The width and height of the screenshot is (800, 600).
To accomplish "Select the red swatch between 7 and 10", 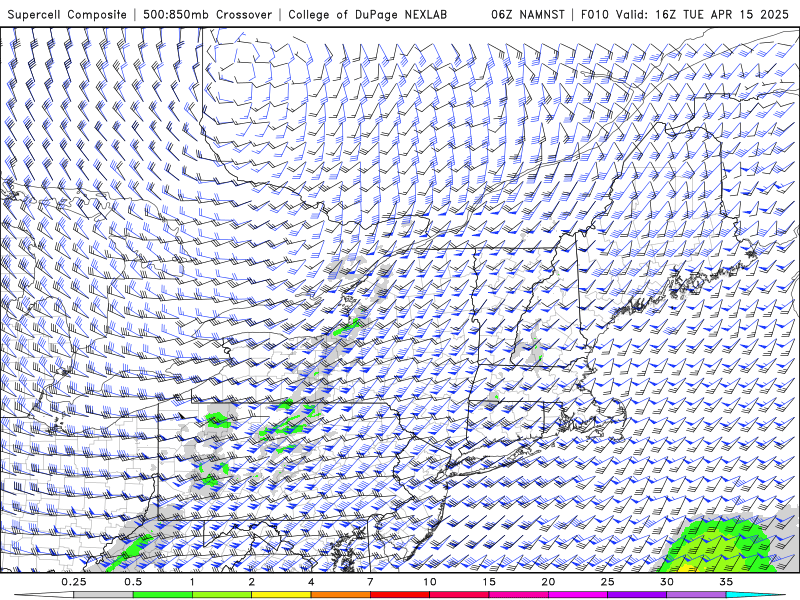I will coord(399,595).
